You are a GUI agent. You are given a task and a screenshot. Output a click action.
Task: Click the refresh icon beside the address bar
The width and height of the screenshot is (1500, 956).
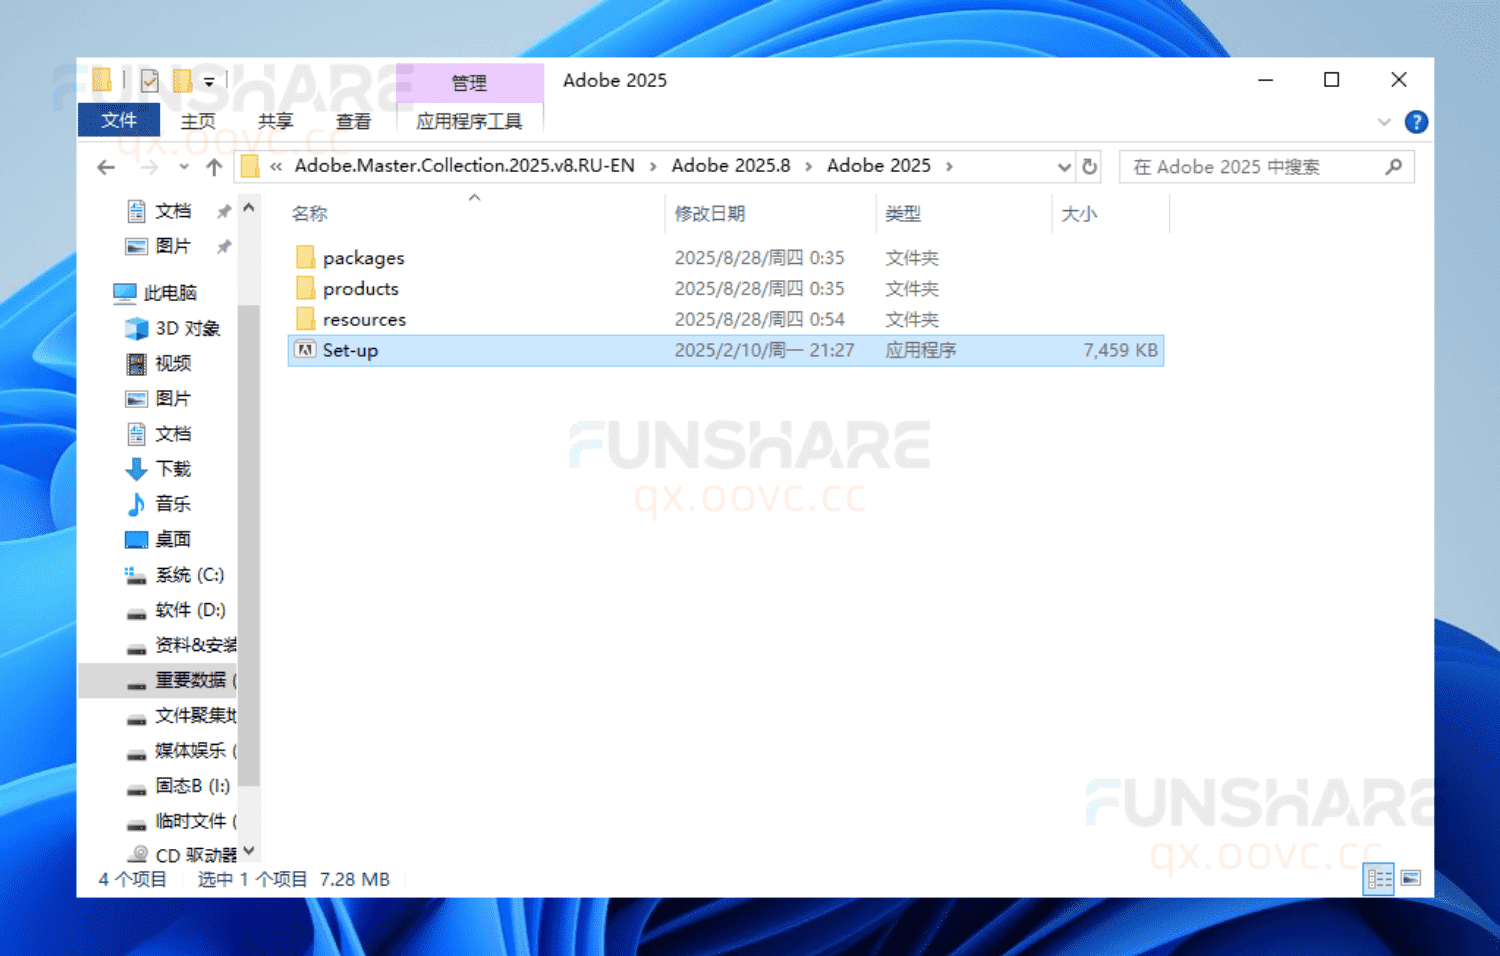(x=1089, y=167)
